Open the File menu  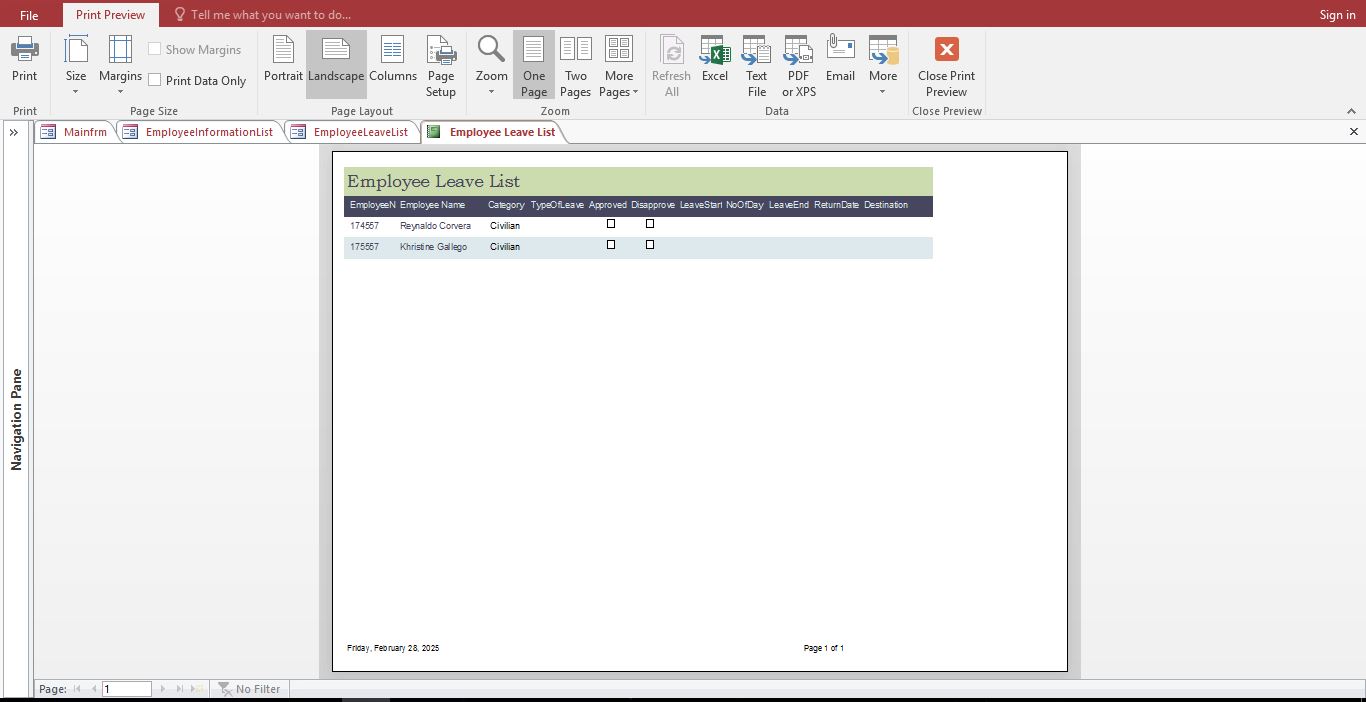coord(29,15)
